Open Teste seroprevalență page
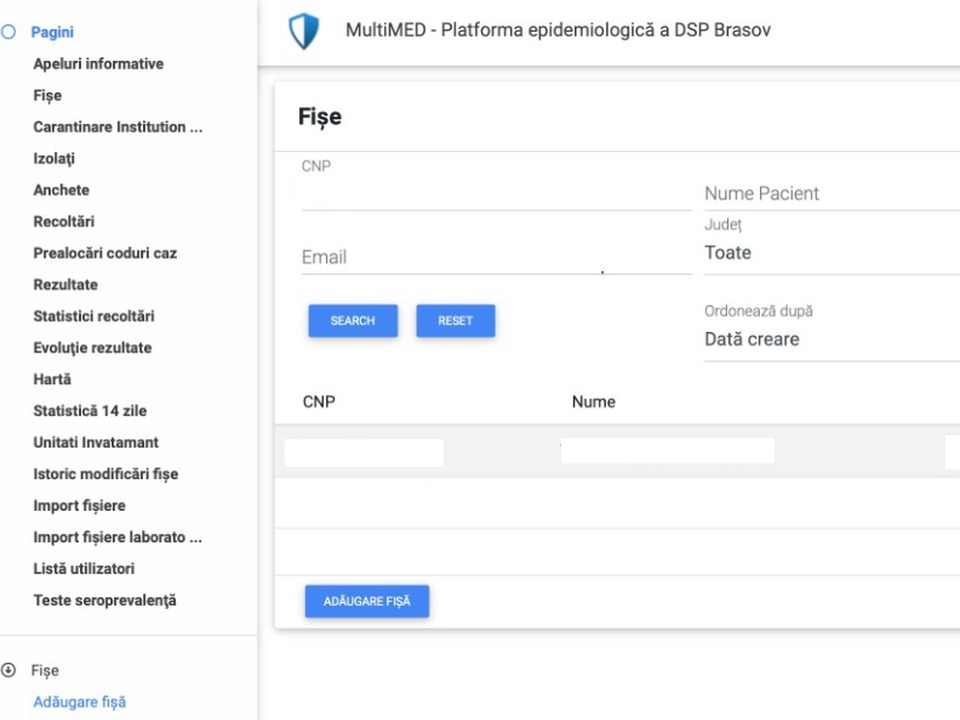 105,600
